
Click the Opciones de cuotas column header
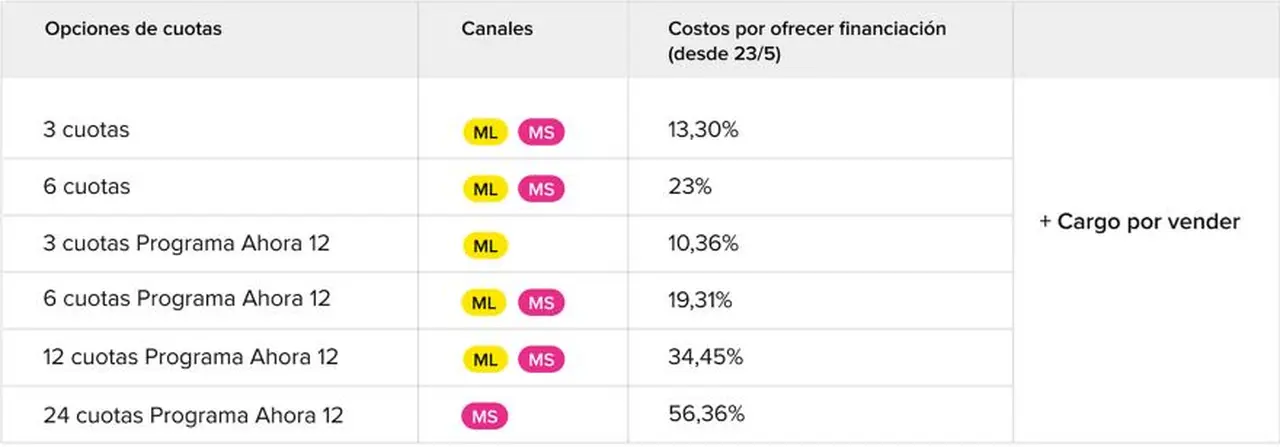click(133, 29)
